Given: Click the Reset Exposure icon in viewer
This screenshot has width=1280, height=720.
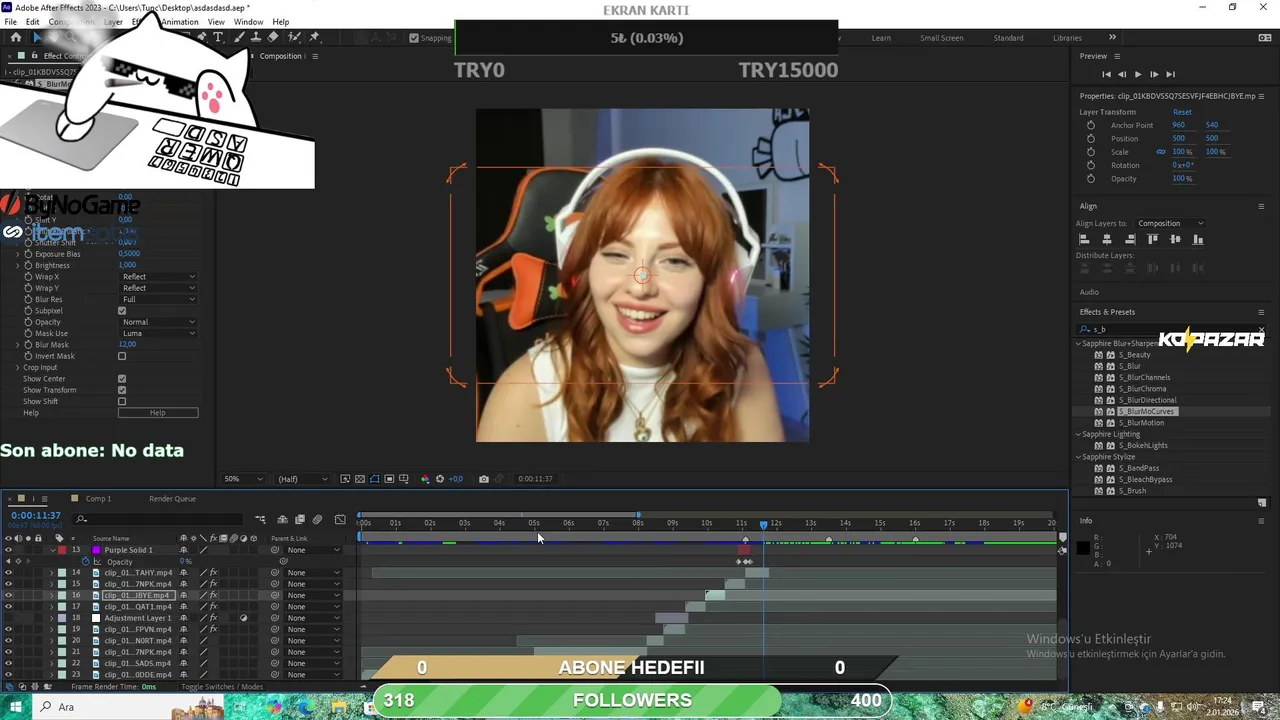Looking at the screenshot, I should coord(440,479).
